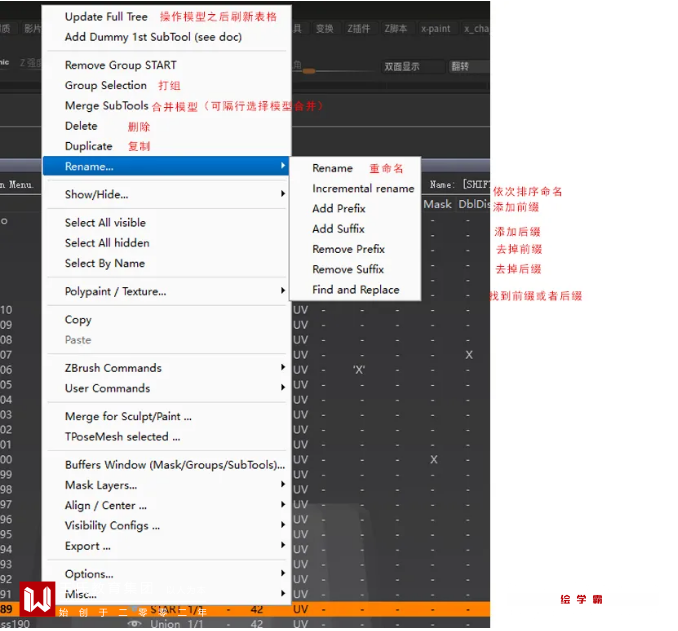Toggle X mark in DblDis column
Image resolution: width=678 pixels, height=631 pixels.
pos(469,355)
